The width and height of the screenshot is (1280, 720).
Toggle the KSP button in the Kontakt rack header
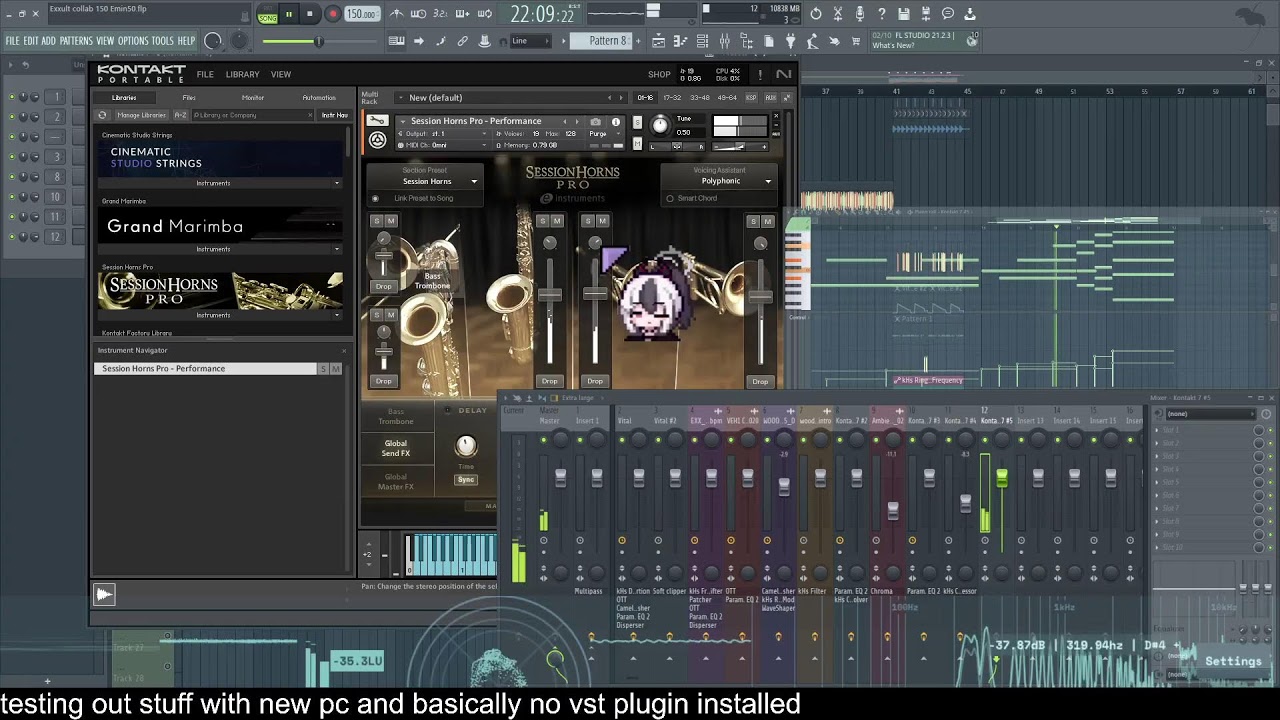tap(751, 98)
